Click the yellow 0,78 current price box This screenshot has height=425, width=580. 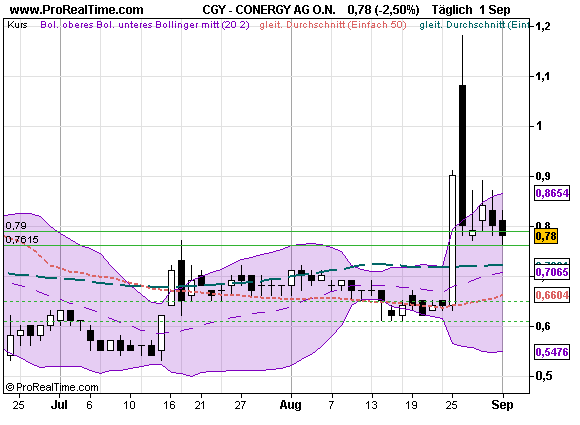click(546, 236)
